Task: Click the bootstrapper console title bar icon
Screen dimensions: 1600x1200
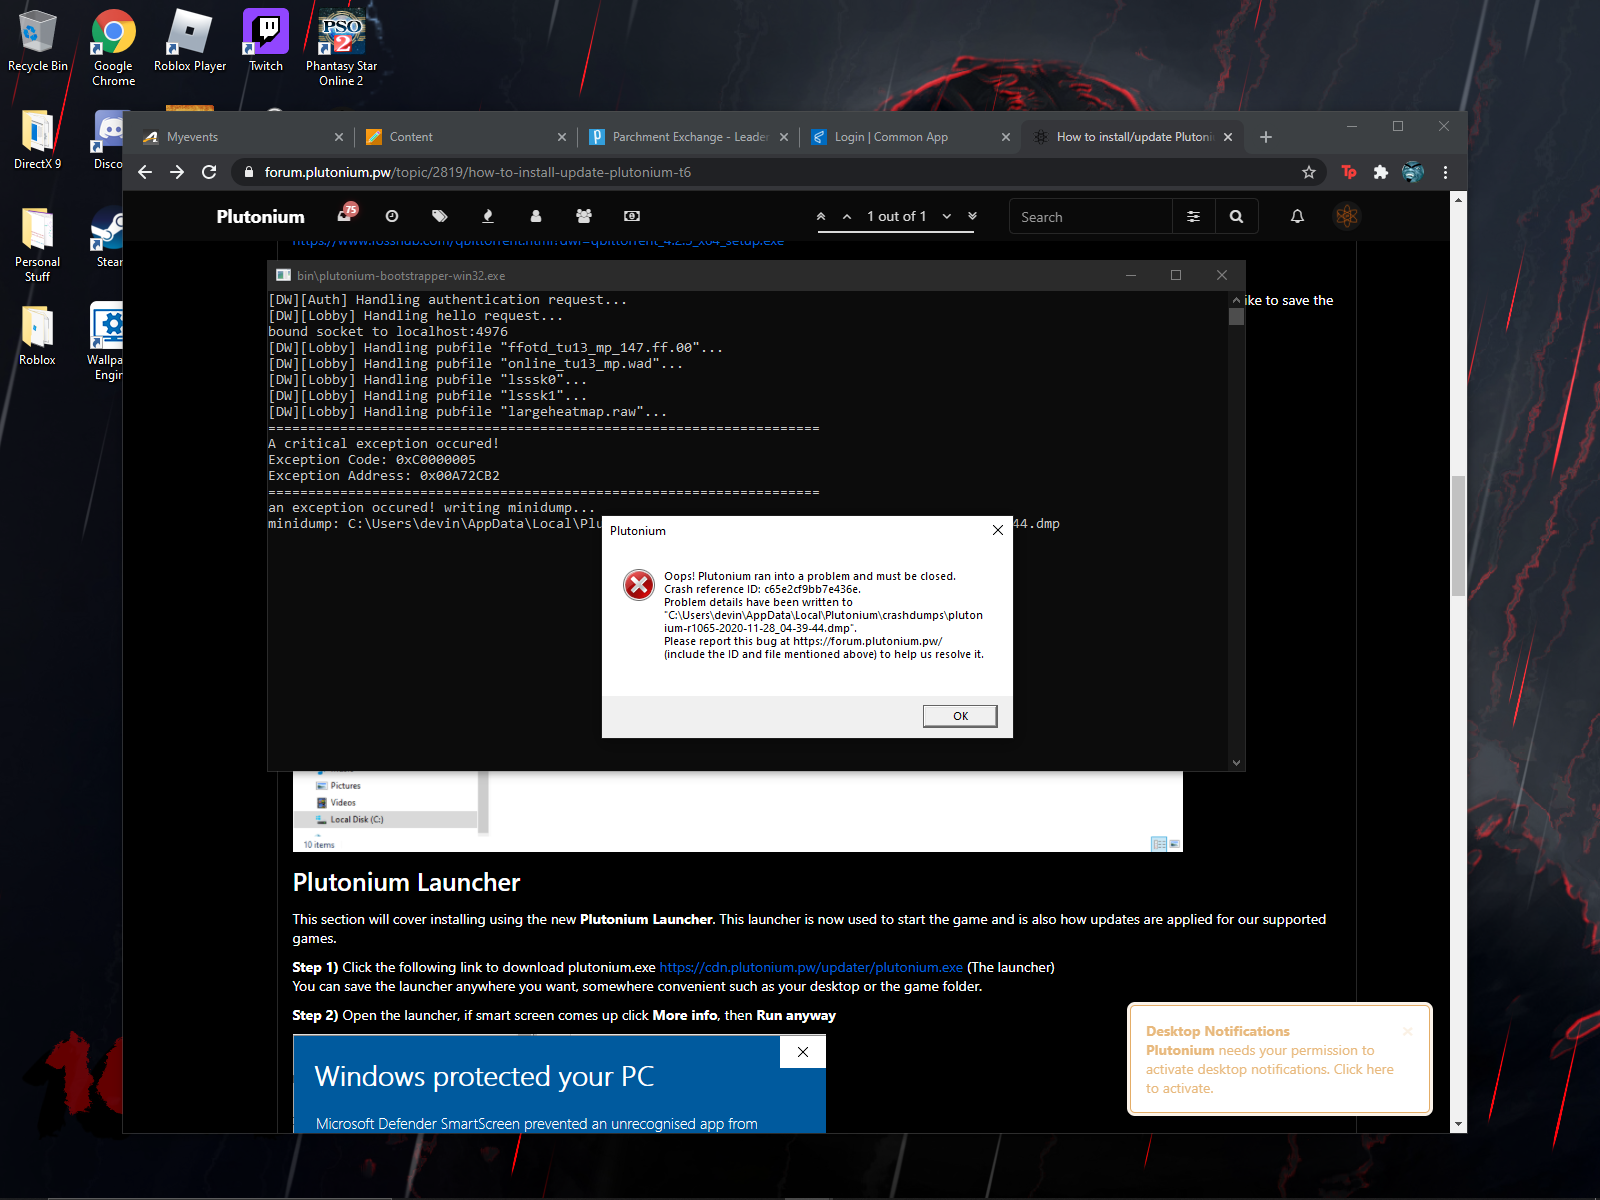Action: [x=284, y=275]
